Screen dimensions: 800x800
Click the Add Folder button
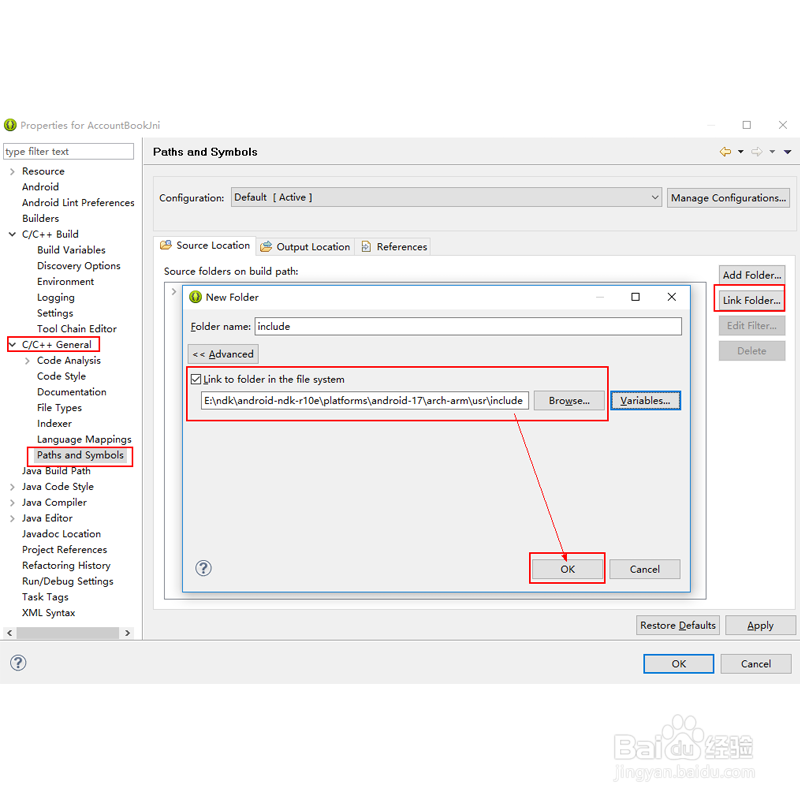[752, 275]
